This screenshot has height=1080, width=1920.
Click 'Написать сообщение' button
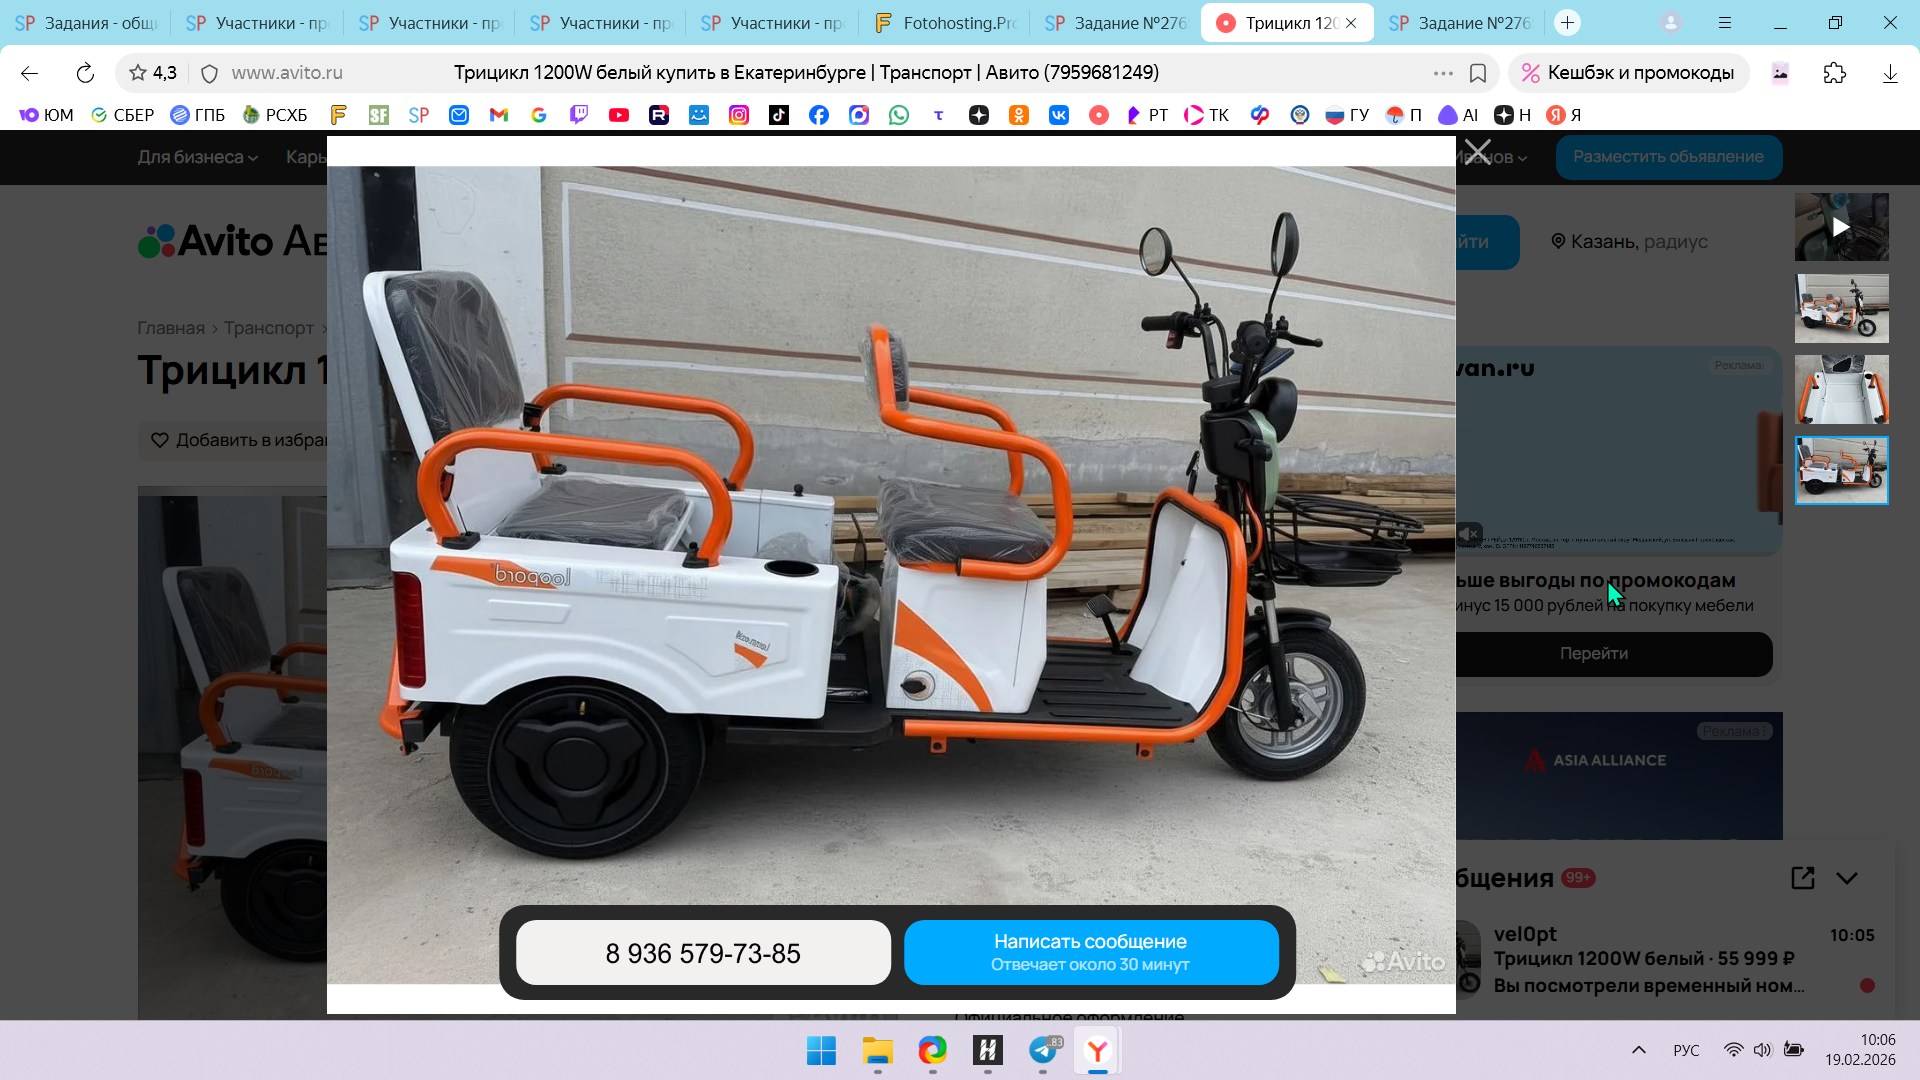tap(1090, 952)
